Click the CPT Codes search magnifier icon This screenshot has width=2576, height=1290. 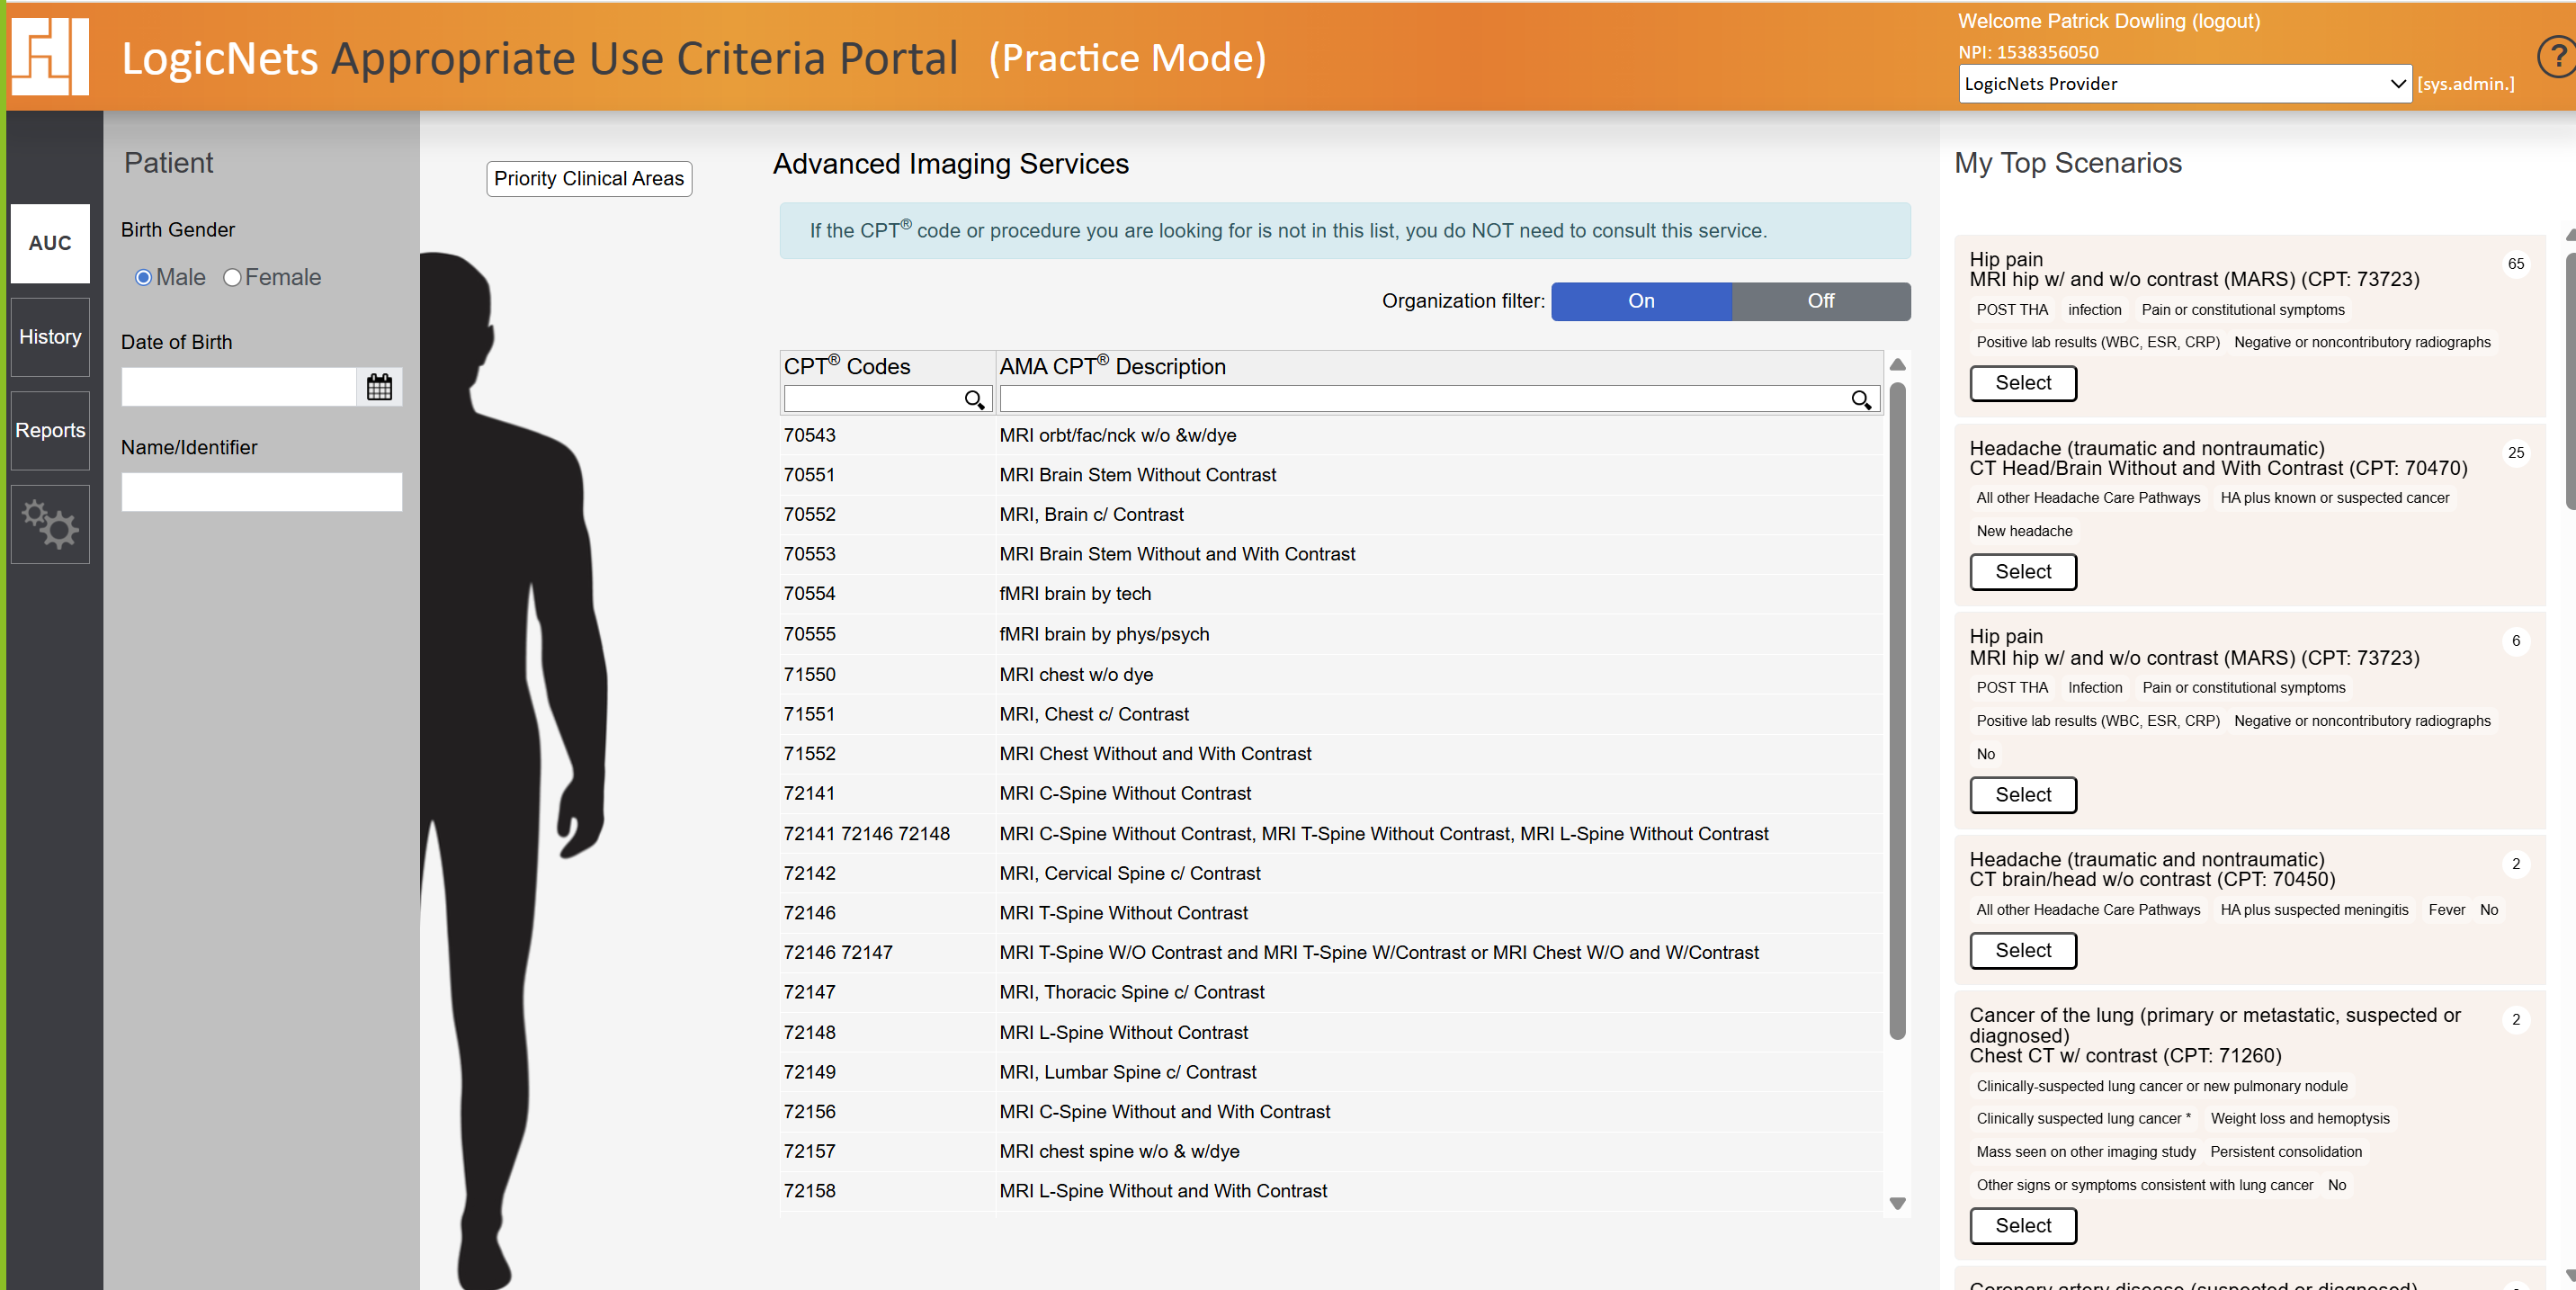(973, 400)
